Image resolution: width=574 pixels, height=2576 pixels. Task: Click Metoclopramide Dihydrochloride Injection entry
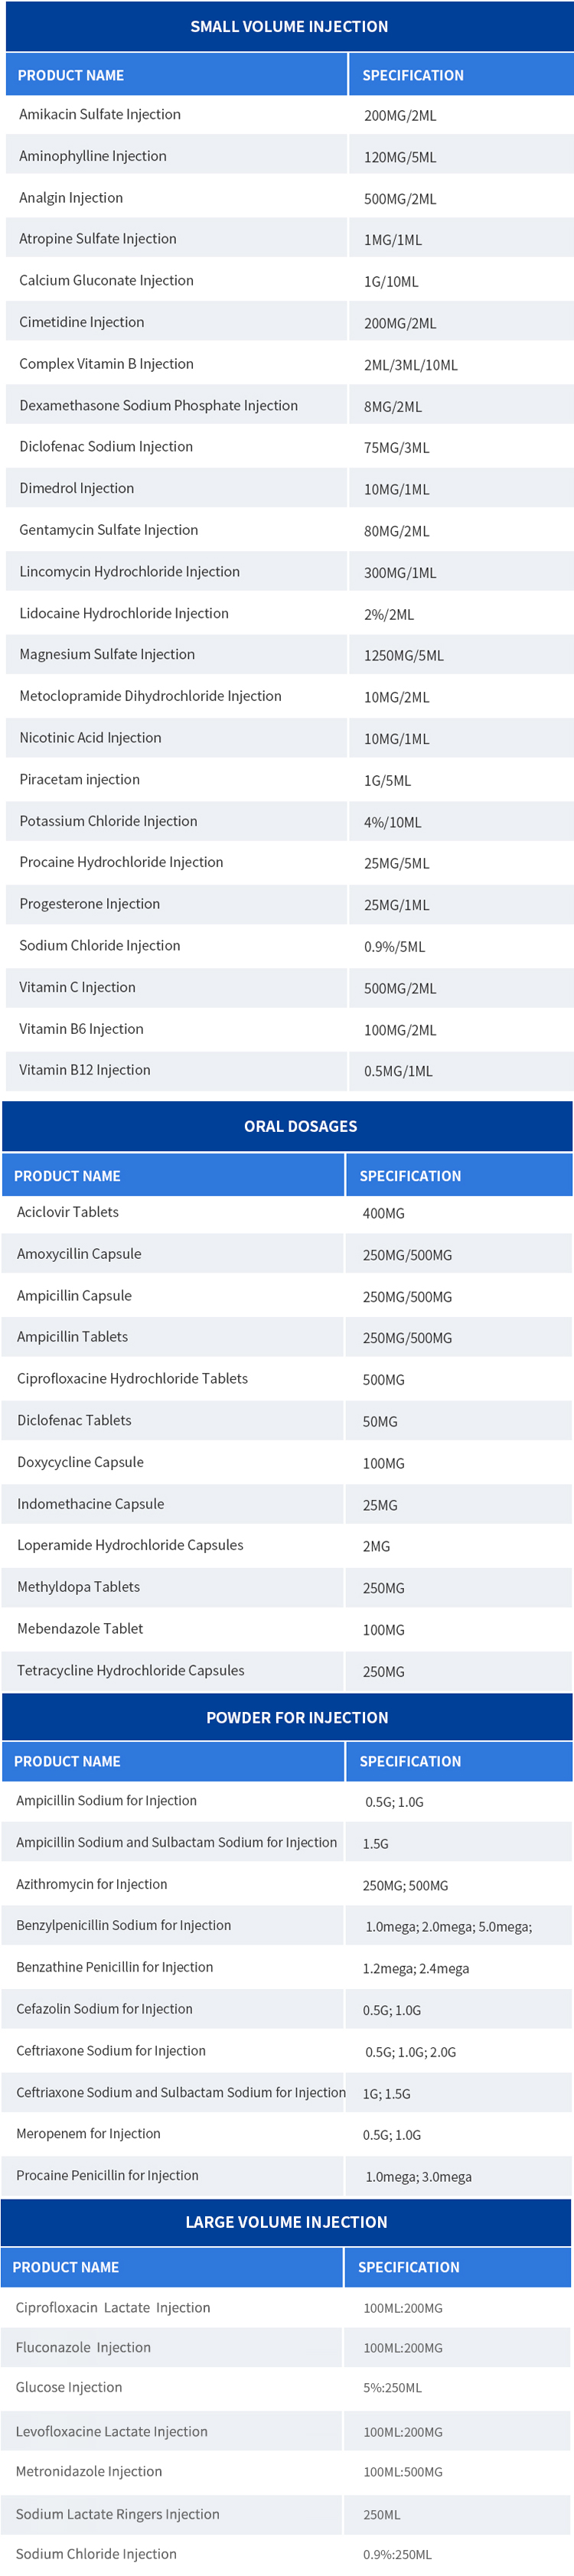coord(150,696)
